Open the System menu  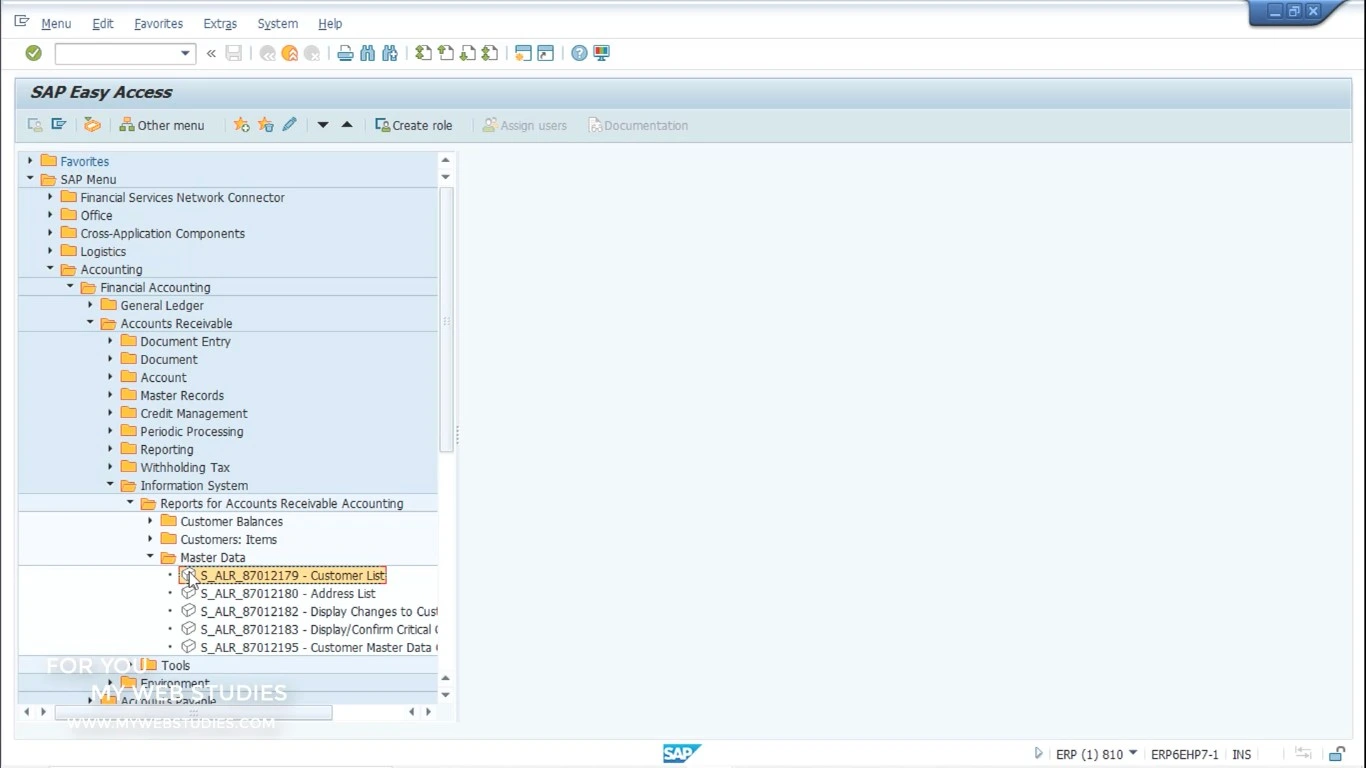click(277, 23)
